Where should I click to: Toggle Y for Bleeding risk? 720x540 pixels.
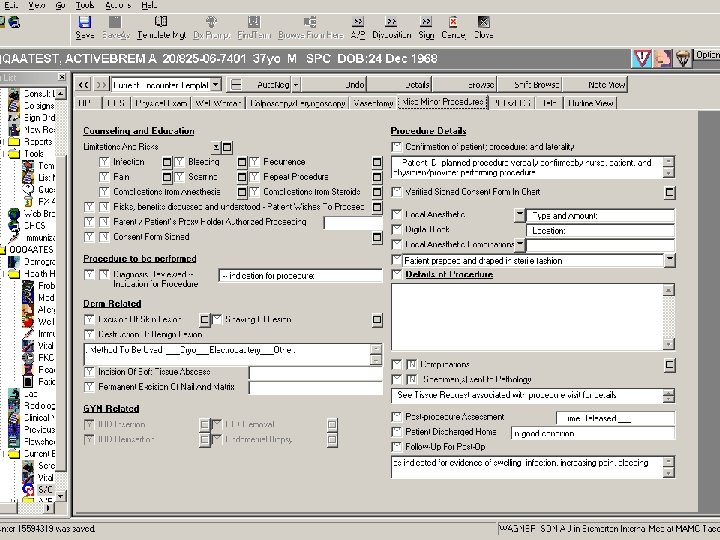(180, 162)
